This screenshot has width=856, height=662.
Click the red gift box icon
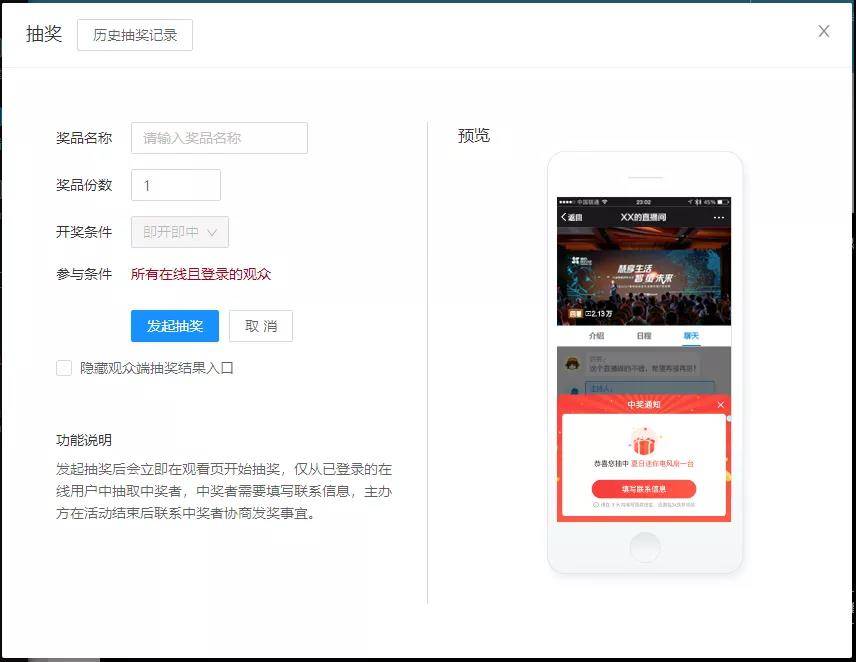click(643, 441)
